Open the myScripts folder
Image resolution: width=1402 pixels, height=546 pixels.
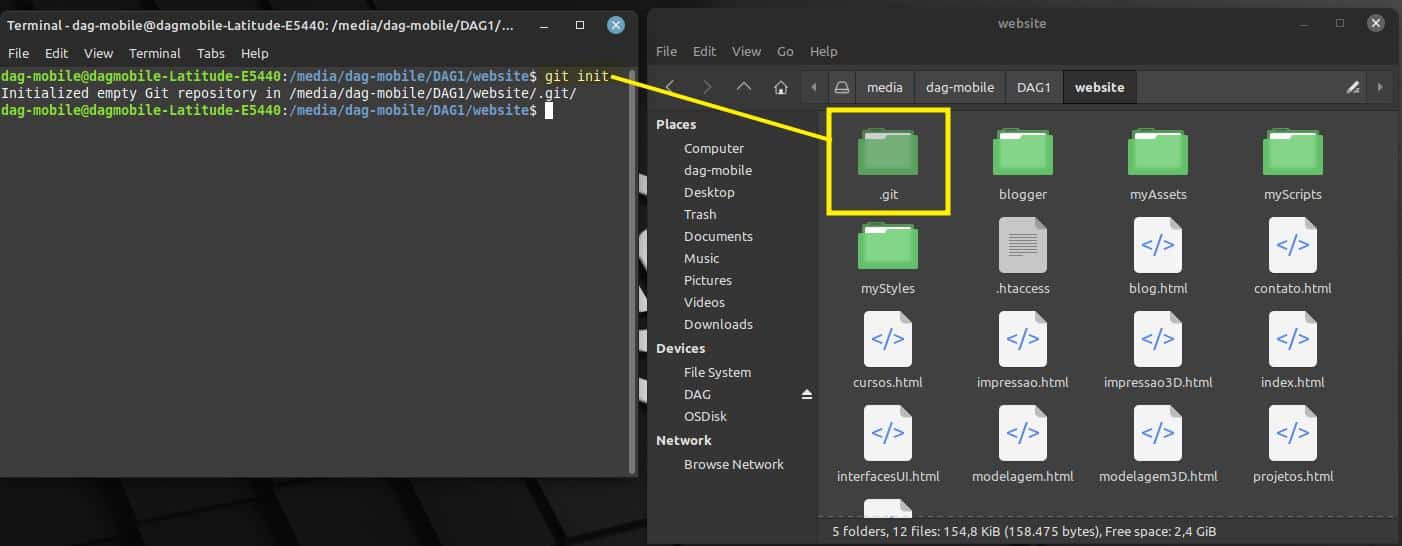(x=1292, y=160)
